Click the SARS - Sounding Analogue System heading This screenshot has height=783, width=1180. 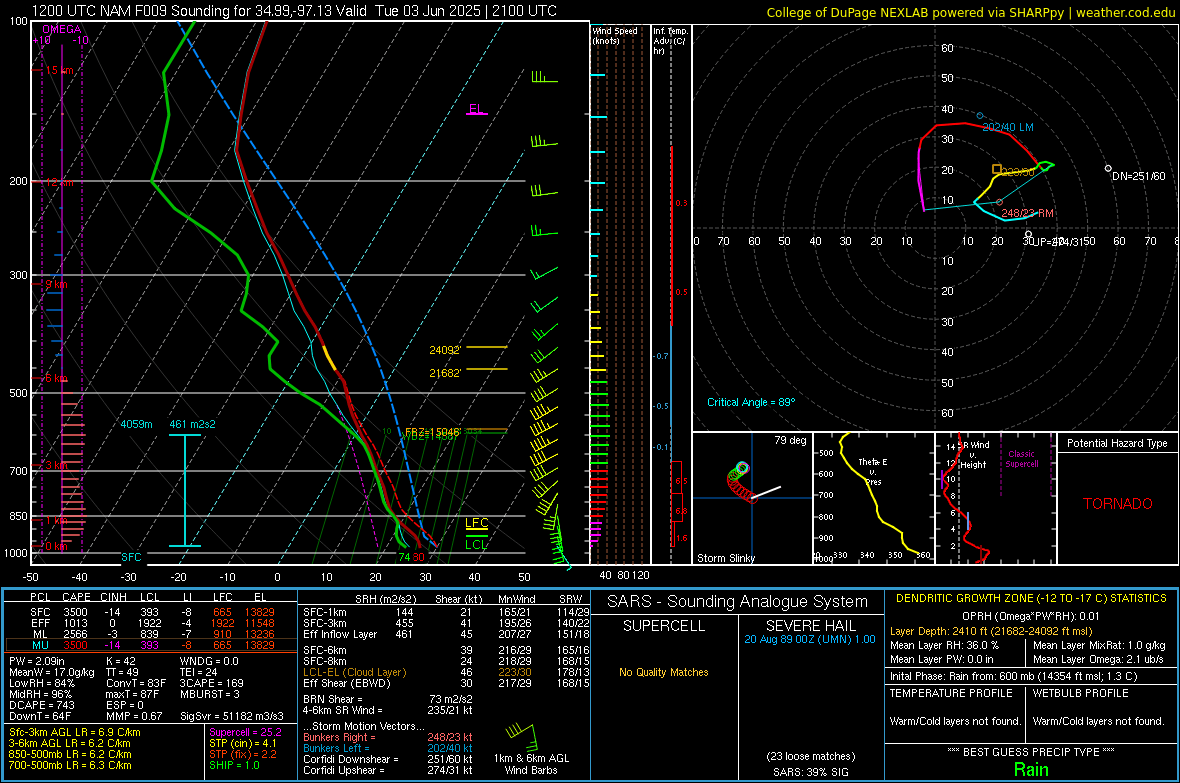[737, 602]
